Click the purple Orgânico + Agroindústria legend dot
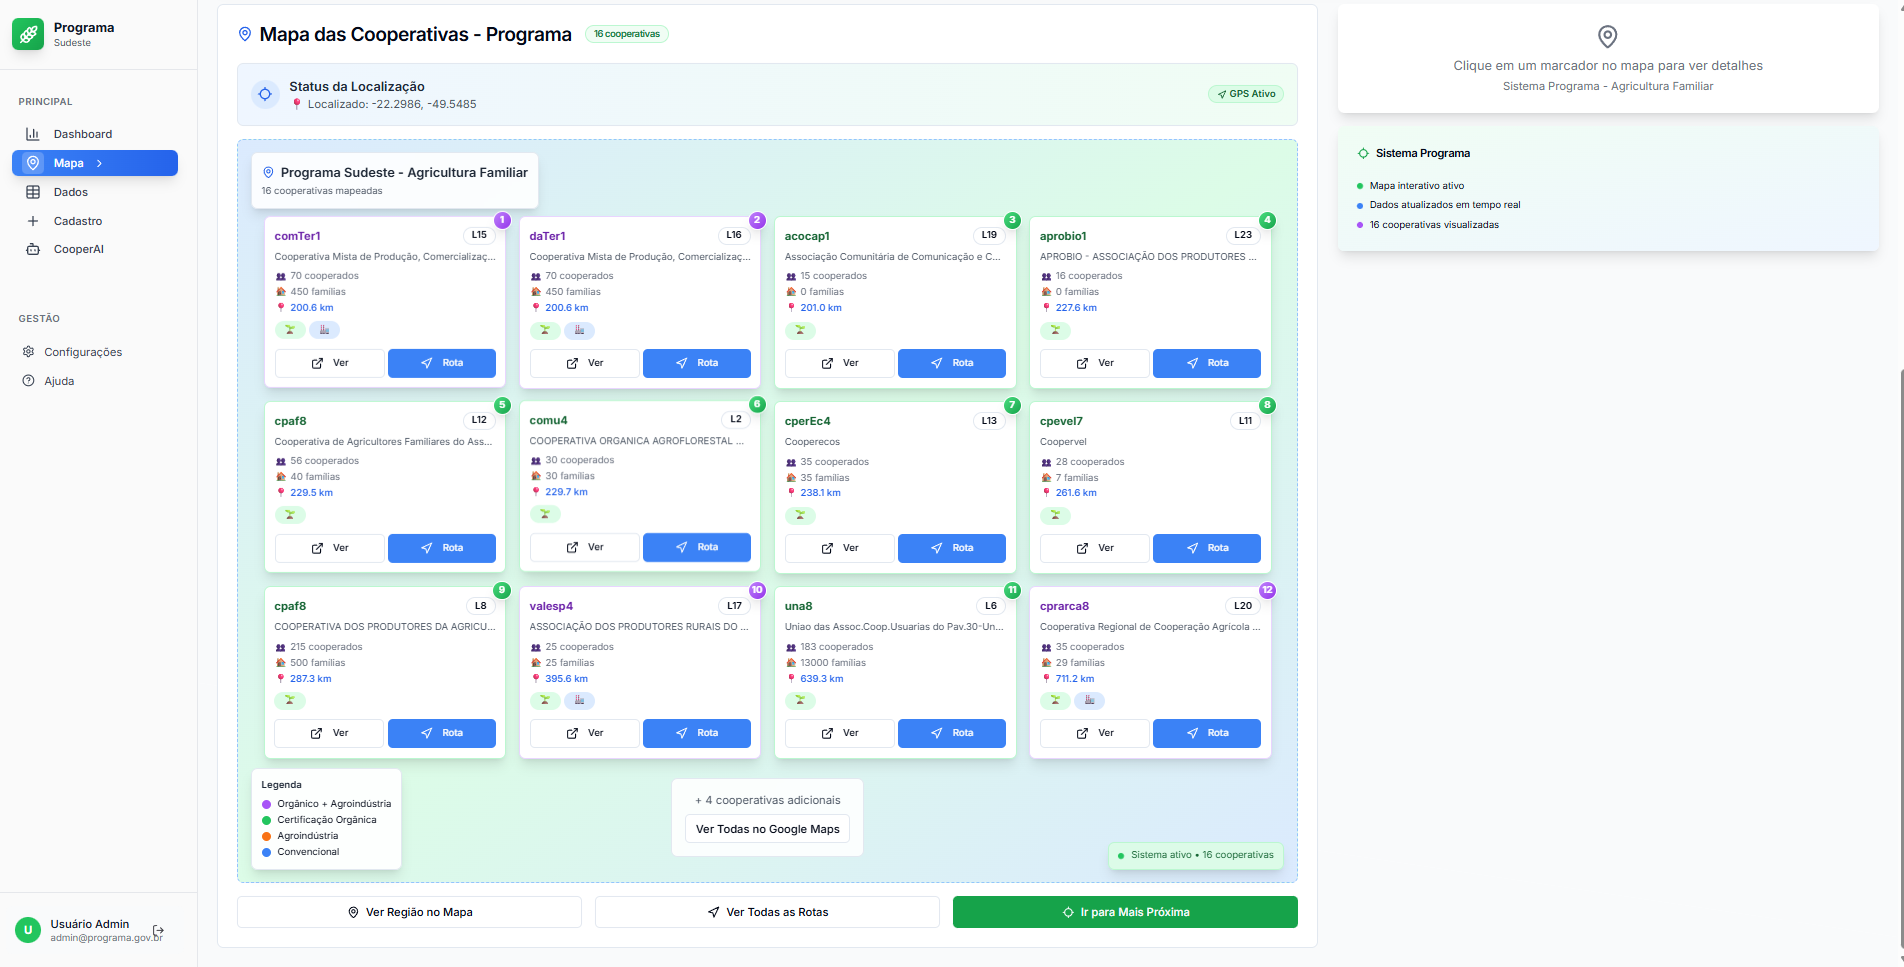The height and width of the screenshot is (967, 1904). click(267, 804)
